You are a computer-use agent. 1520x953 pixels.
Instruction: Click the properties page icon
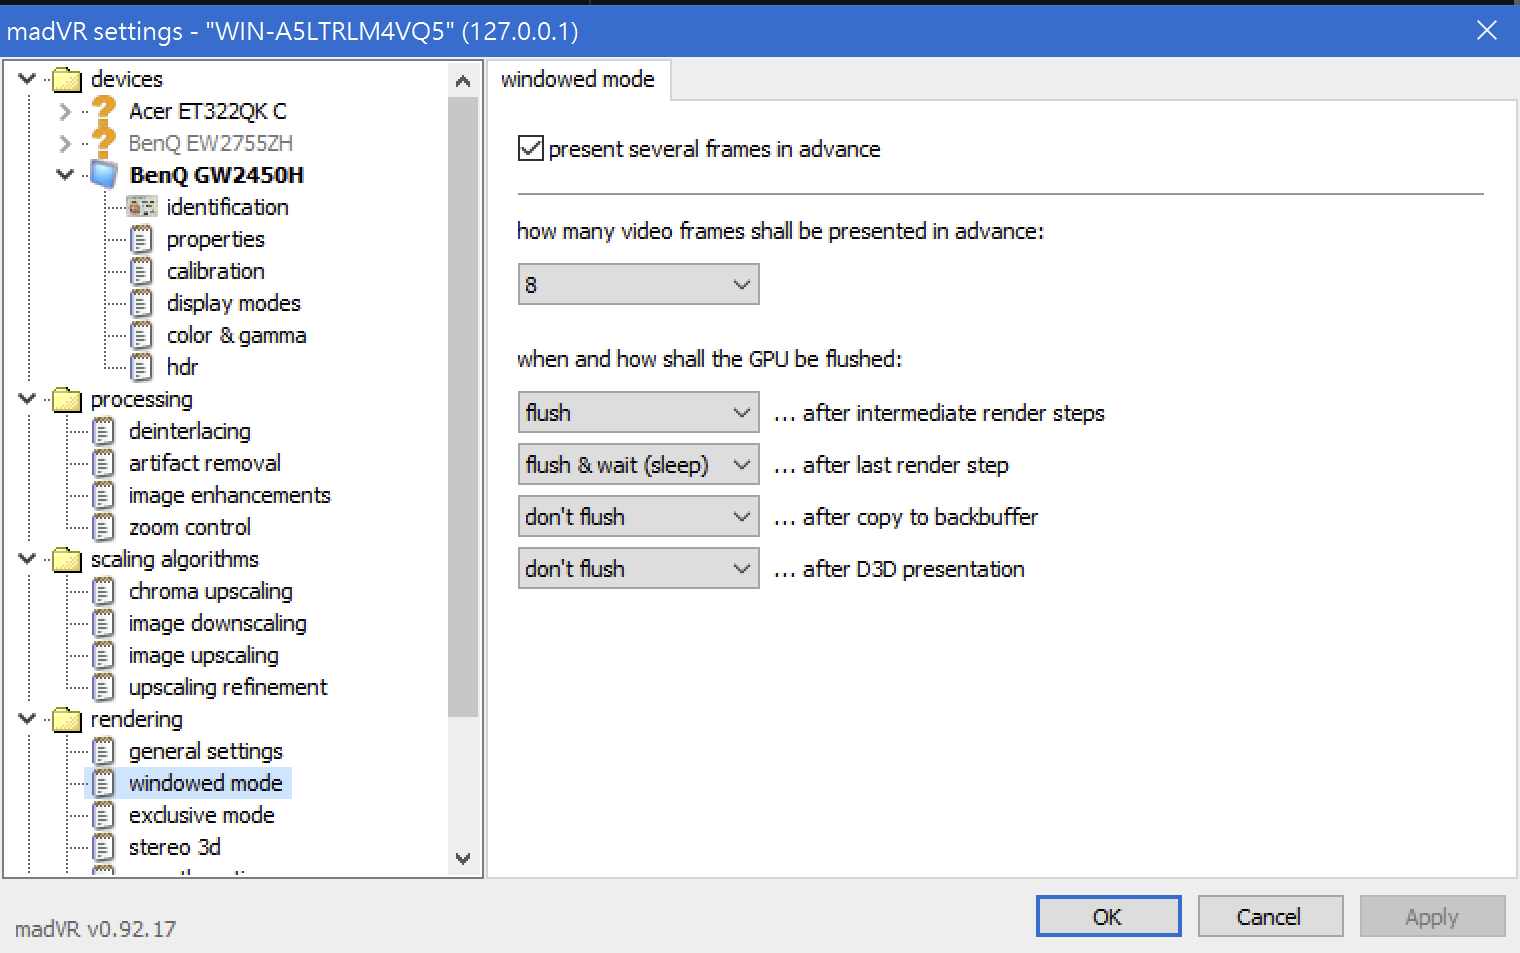[x=142, y=239]
